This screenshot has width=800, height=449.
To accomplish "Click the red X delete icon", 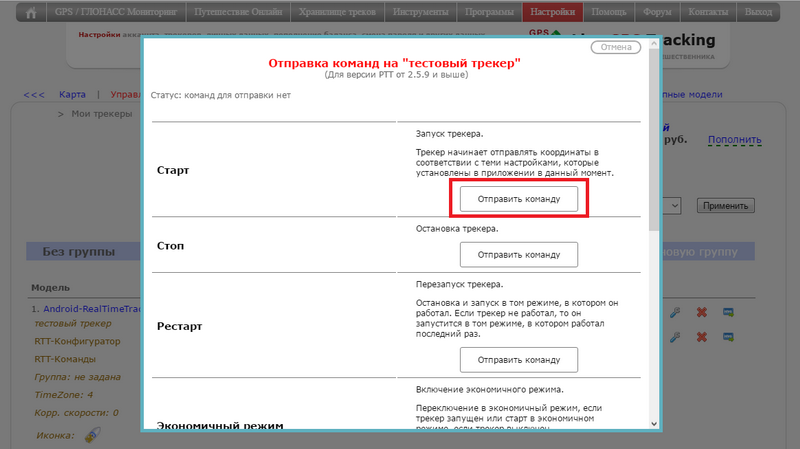I will tap(702, 312).
